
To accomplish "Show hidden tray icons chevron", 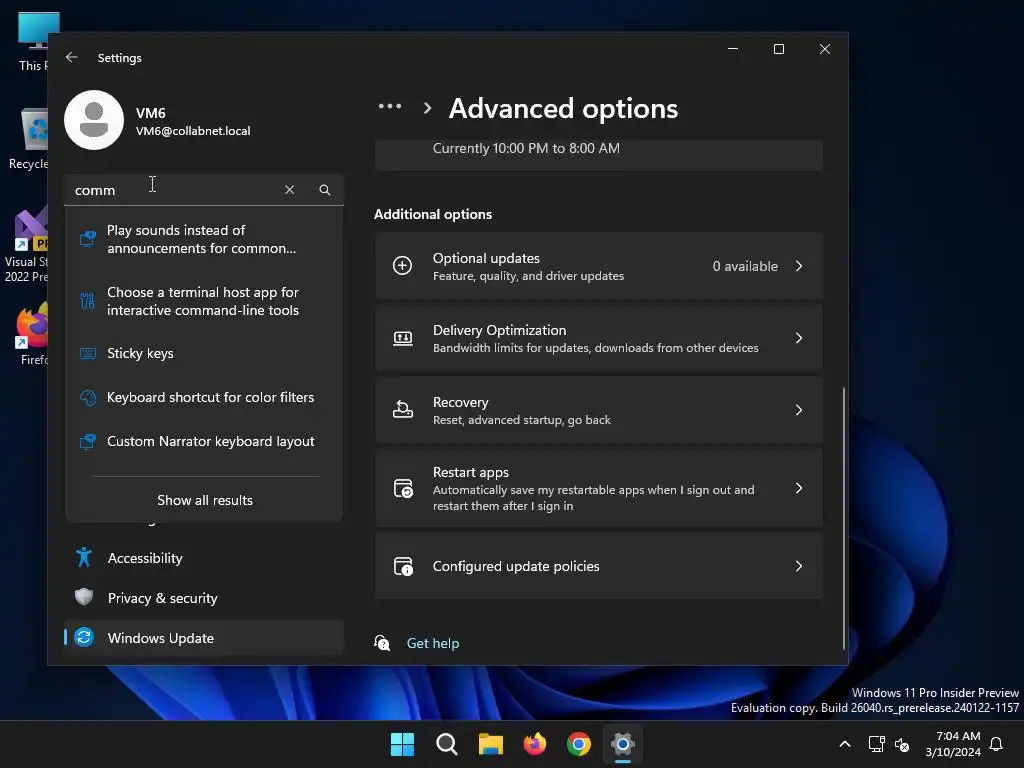I will tap(844, 744).
